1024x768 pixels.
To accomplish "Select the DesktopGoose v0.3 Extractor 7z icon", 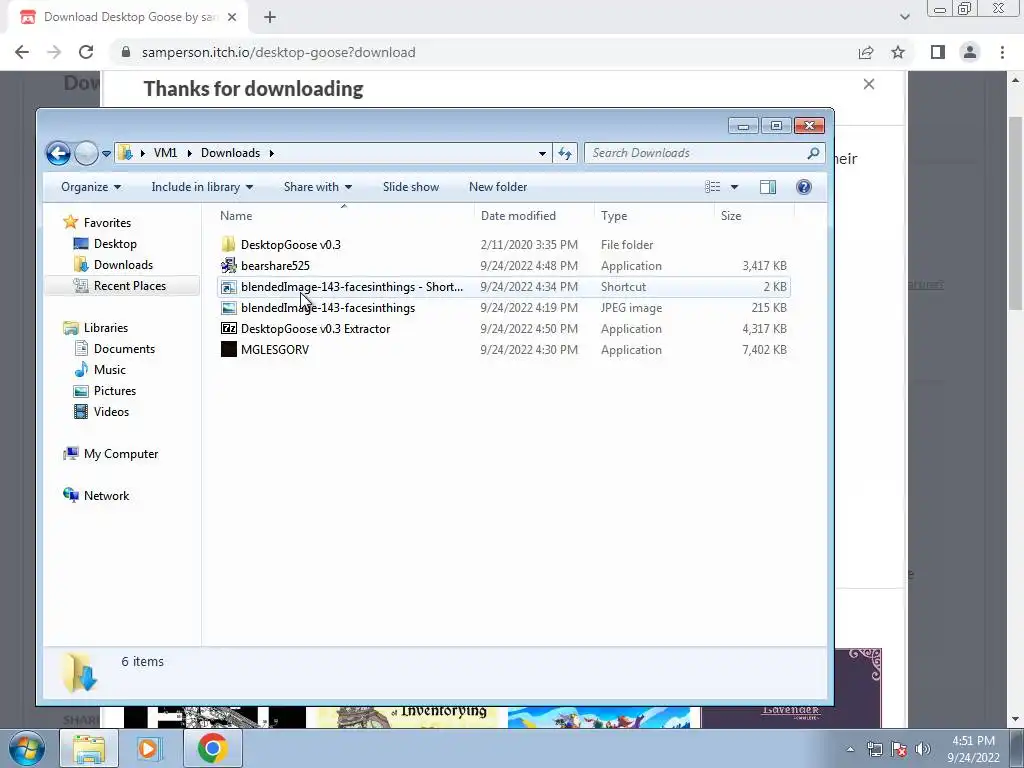I will pyautogui.click(x=229, y=328).
